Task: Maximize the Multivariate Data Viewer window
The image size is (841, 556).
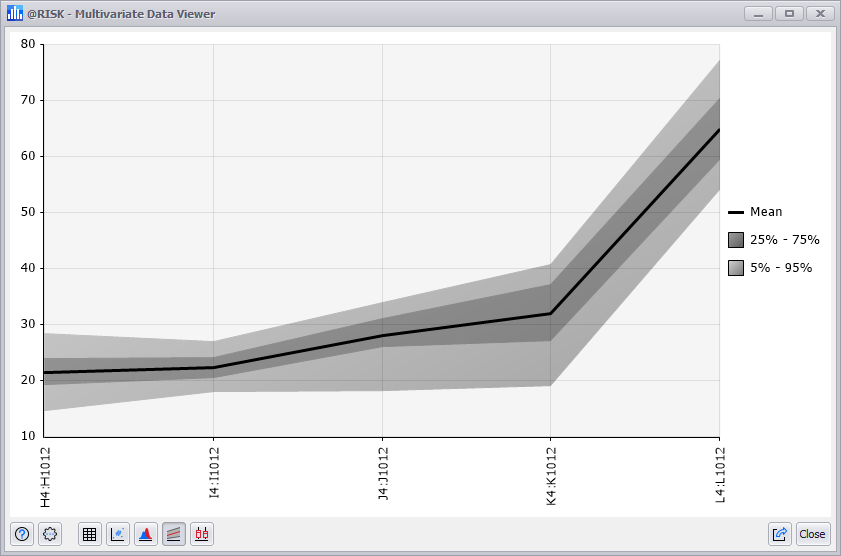Action: coord(790,14)
